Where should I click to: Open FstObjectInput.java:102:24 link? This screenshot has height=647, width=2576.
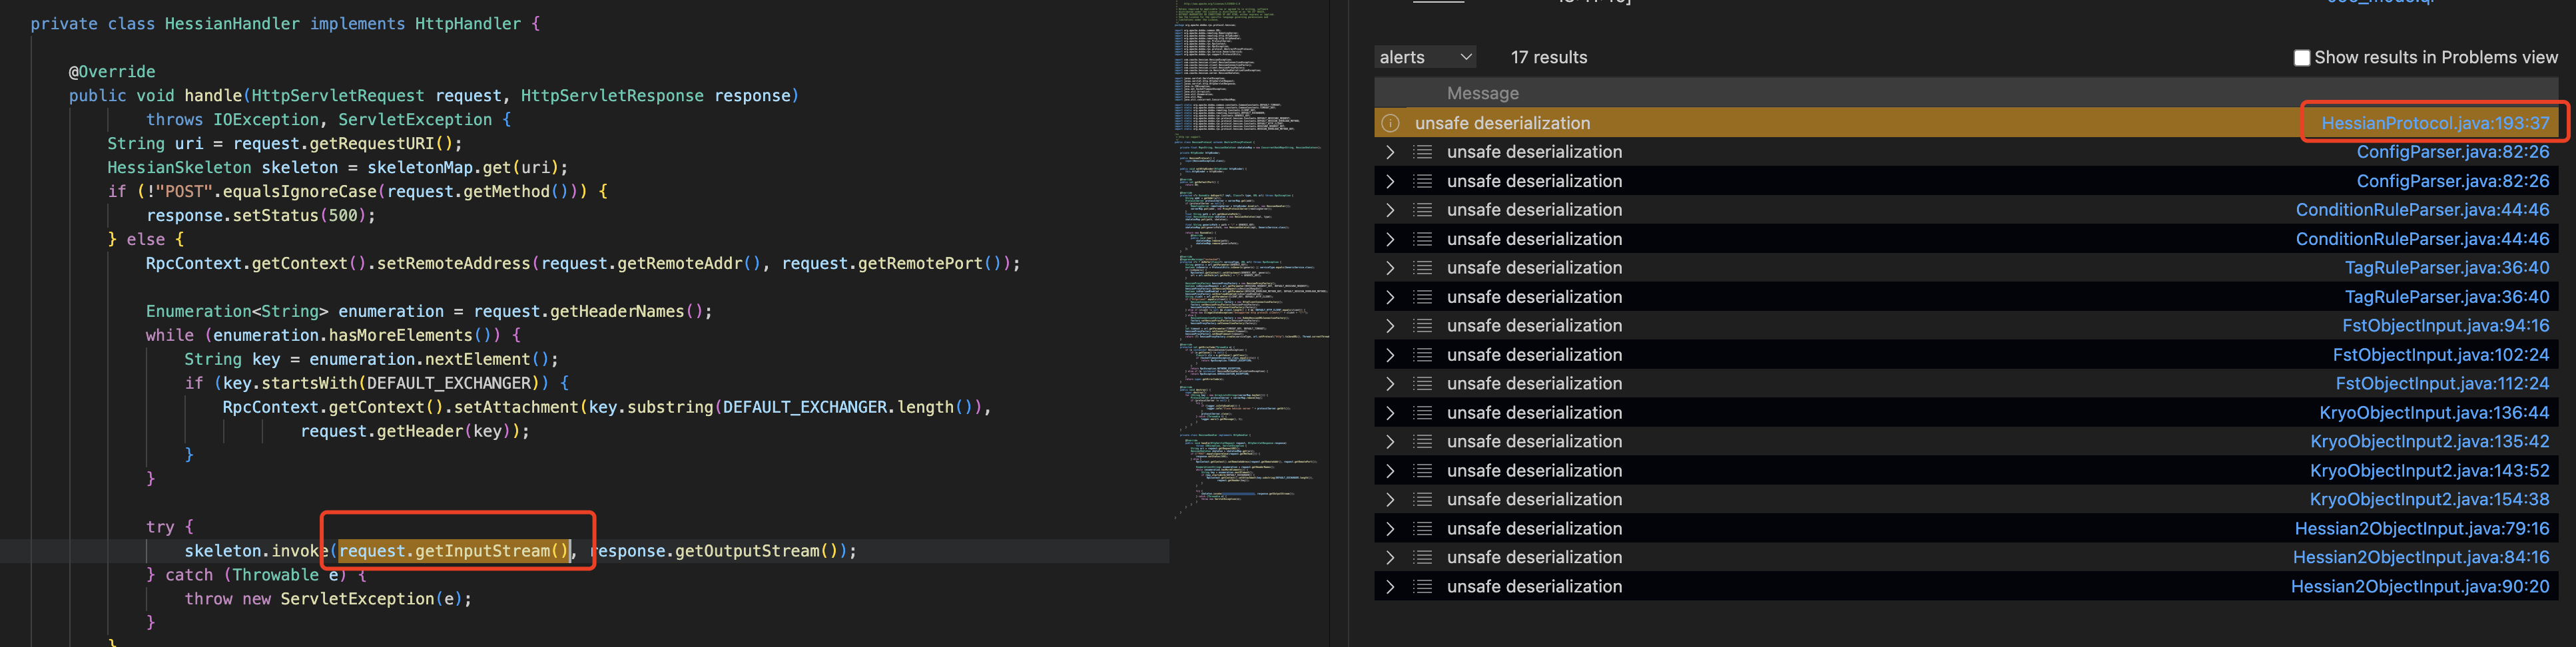coord(2440,355)
